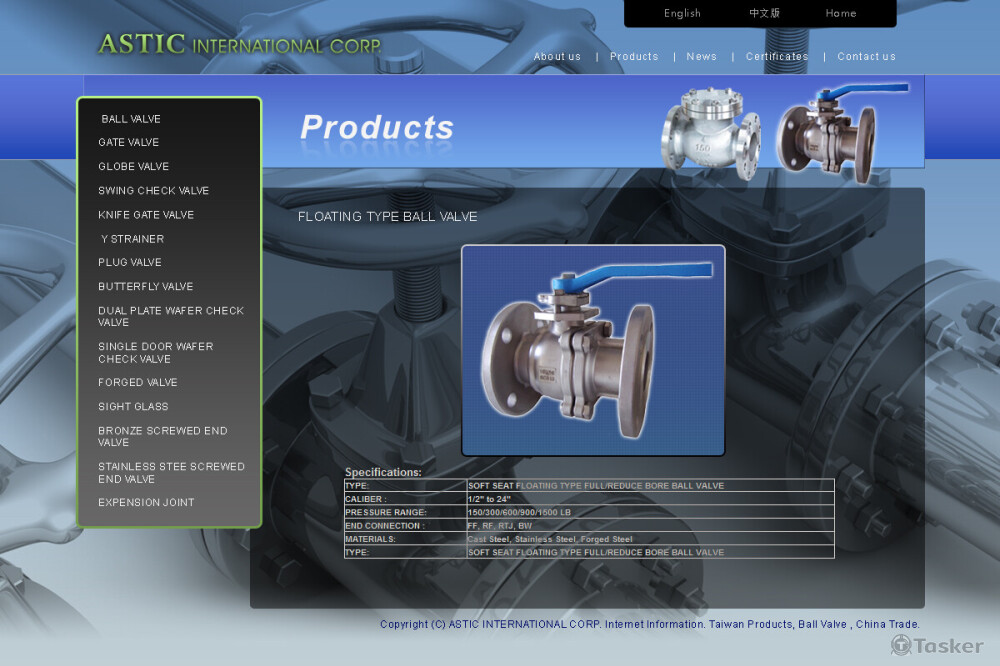The image size is (1000, 666).
Task: Open Expension Joint category
Action: 146,503
